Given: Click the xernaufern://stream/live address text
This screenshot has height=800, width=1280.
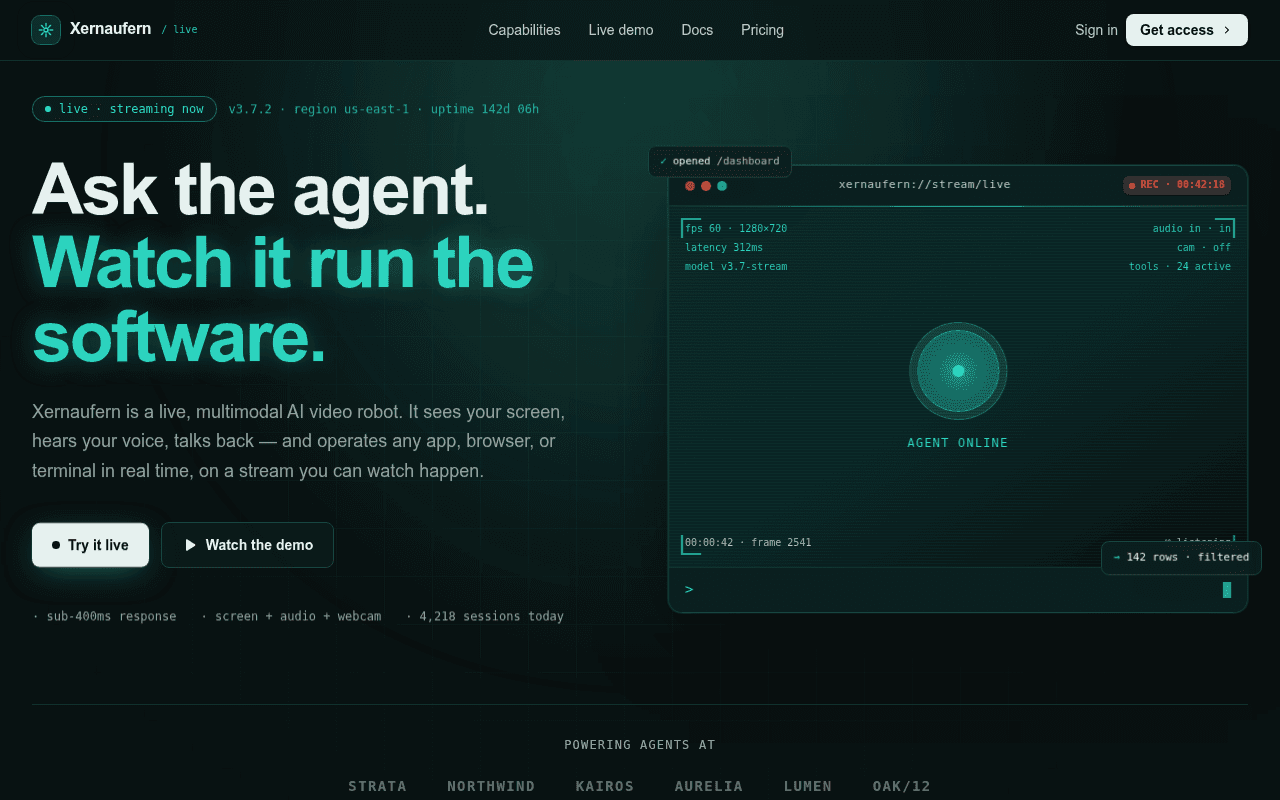Looking at the screenshot, I should tap(924, 184).
